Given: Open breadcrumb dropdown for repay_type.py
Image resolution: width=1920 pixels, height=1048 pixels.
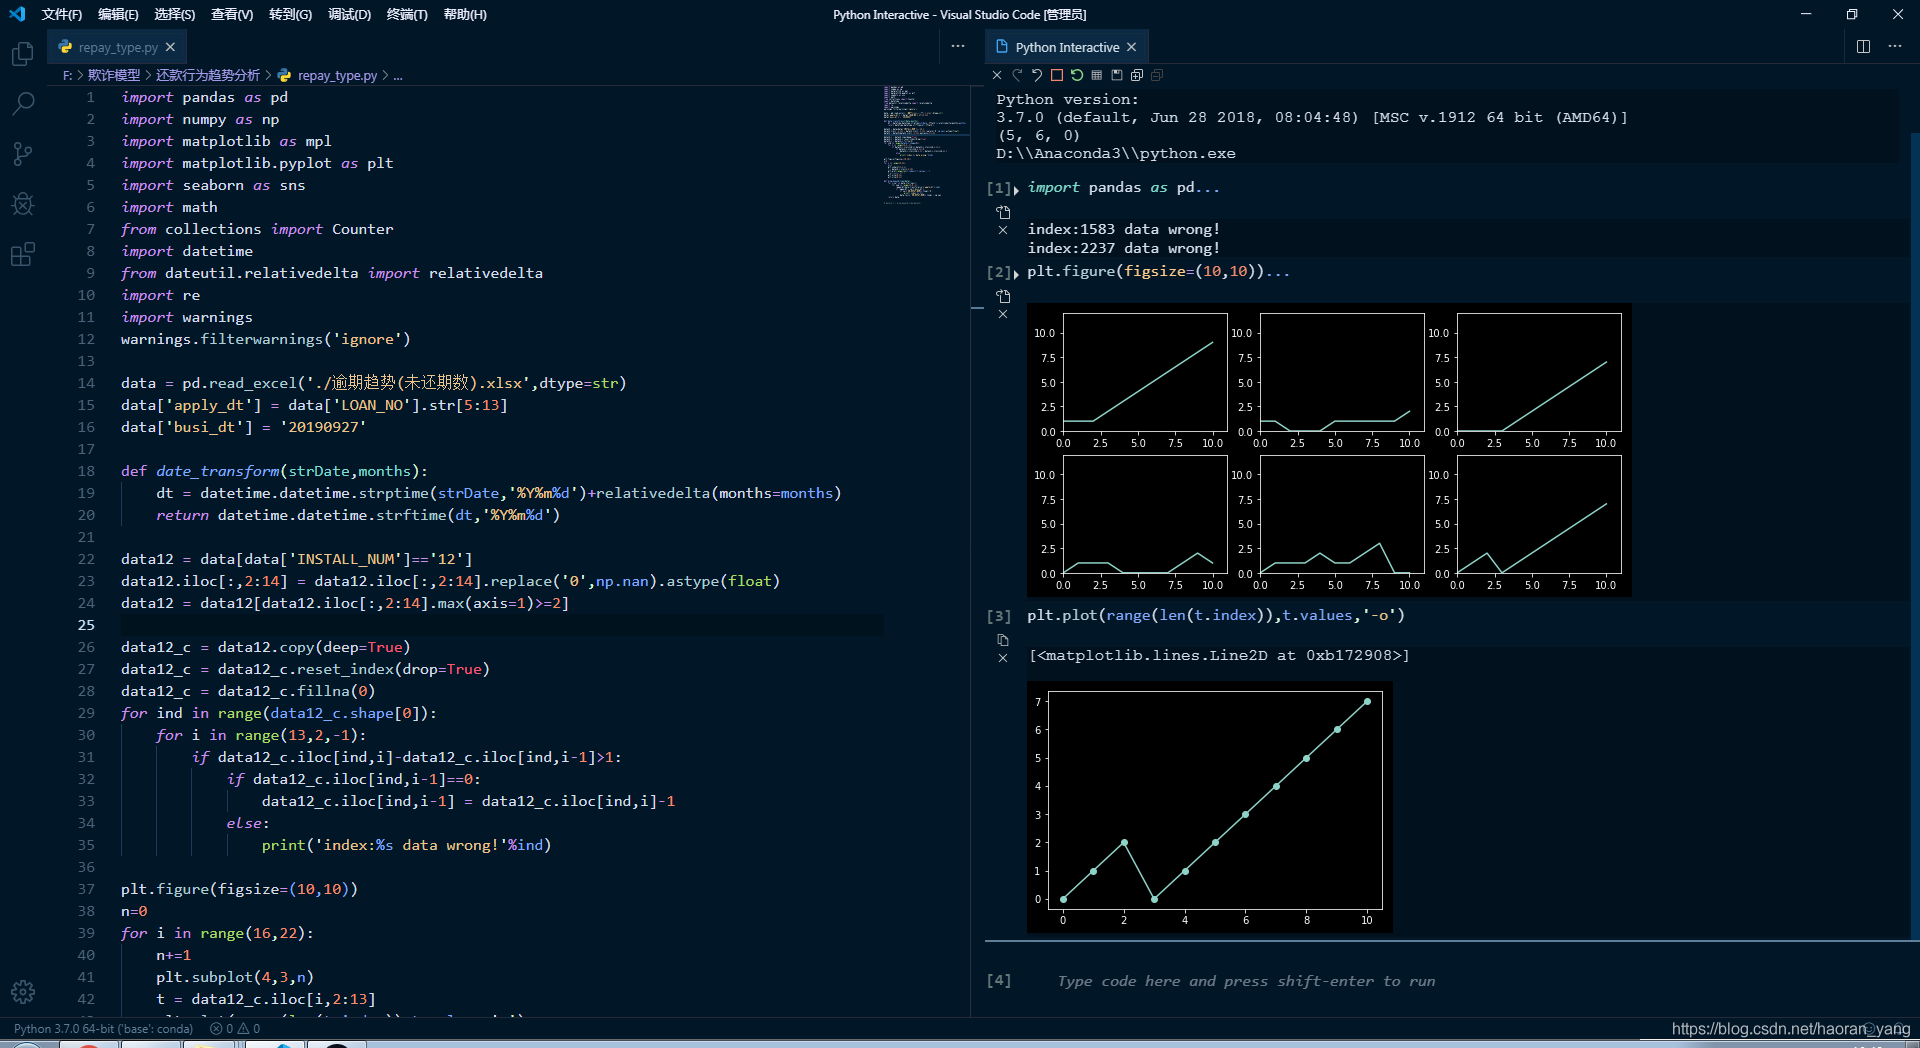Looking at the screenshot, I should click(328, 75).
